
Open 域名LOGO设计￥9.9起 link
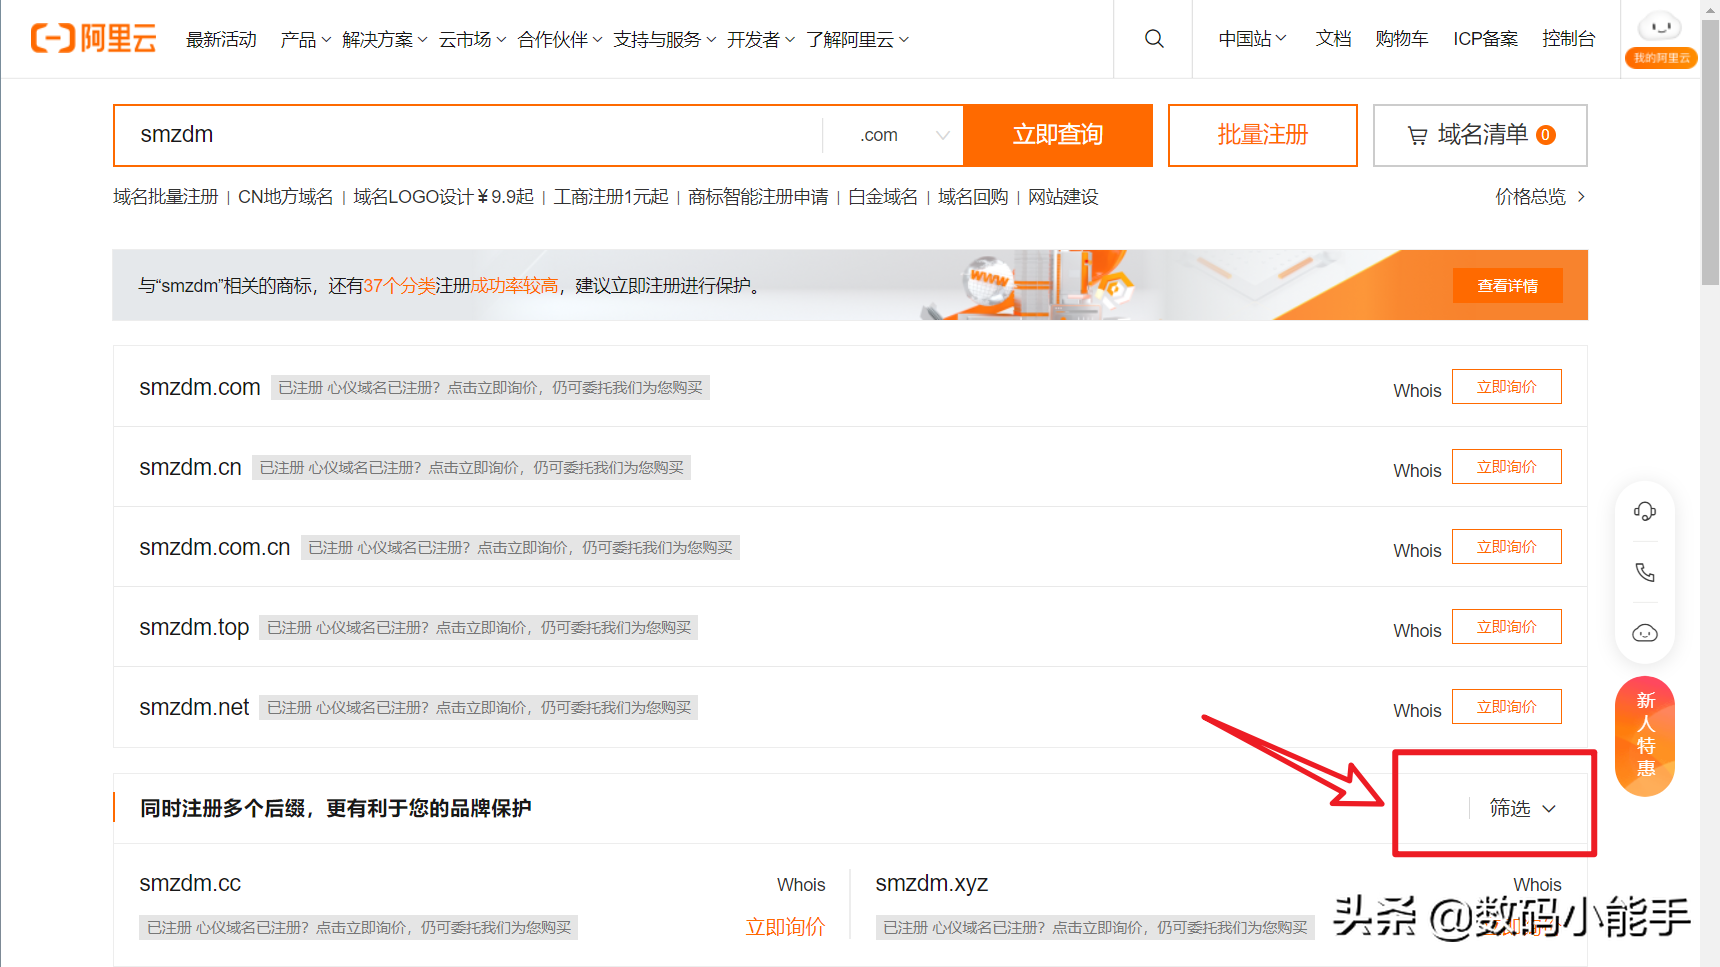click(443, 197)
